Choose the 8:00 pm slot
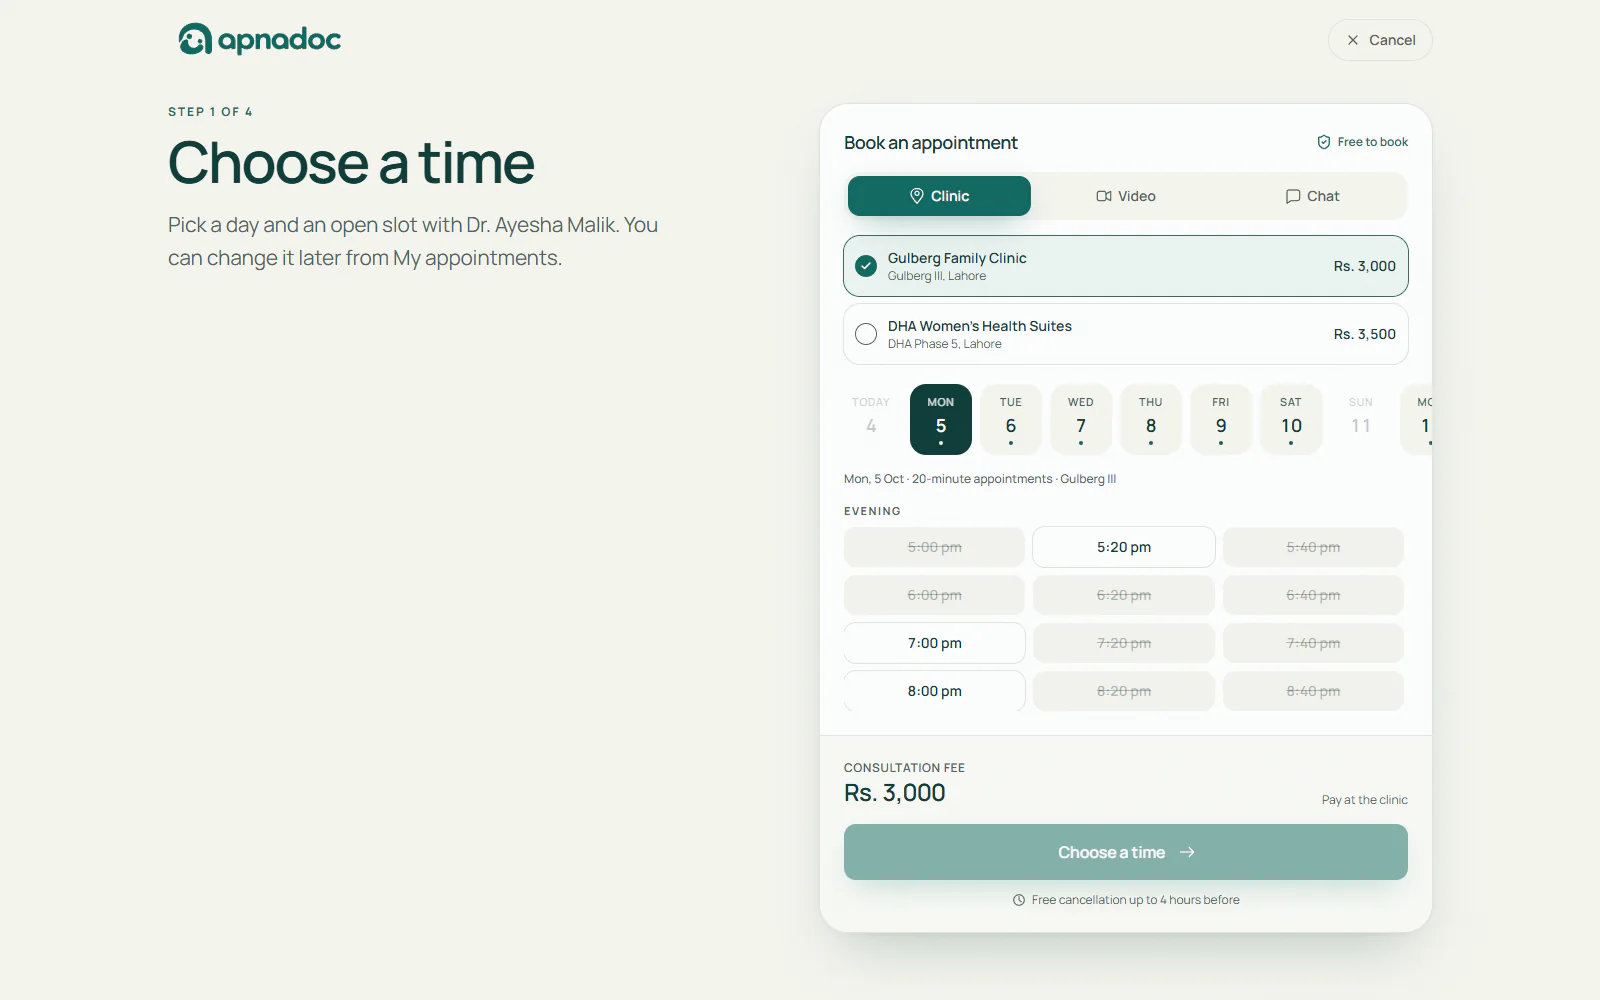Screen dimensions: 1600x1000 935,691
